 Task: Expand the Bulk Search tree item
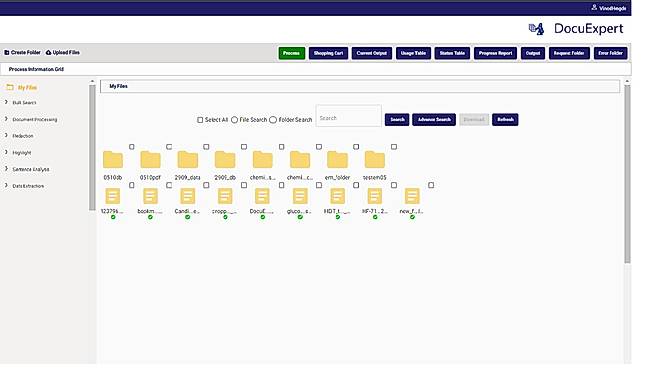coord(24,103)
